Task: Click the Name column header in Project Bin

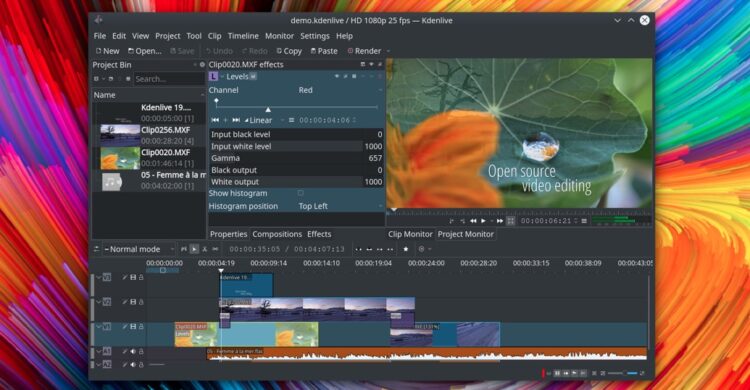Action: tap(149, 95)
